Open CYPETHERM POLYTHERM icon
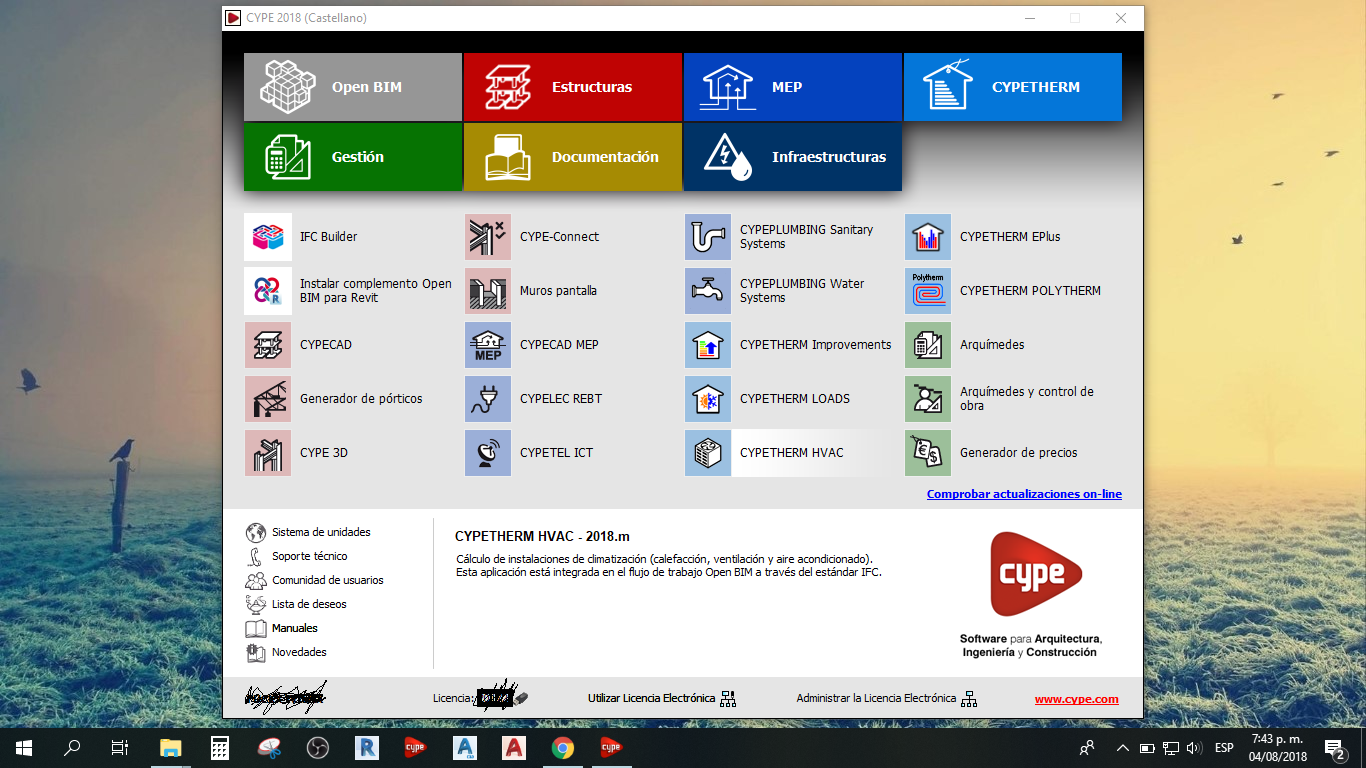 click(928, 291)
